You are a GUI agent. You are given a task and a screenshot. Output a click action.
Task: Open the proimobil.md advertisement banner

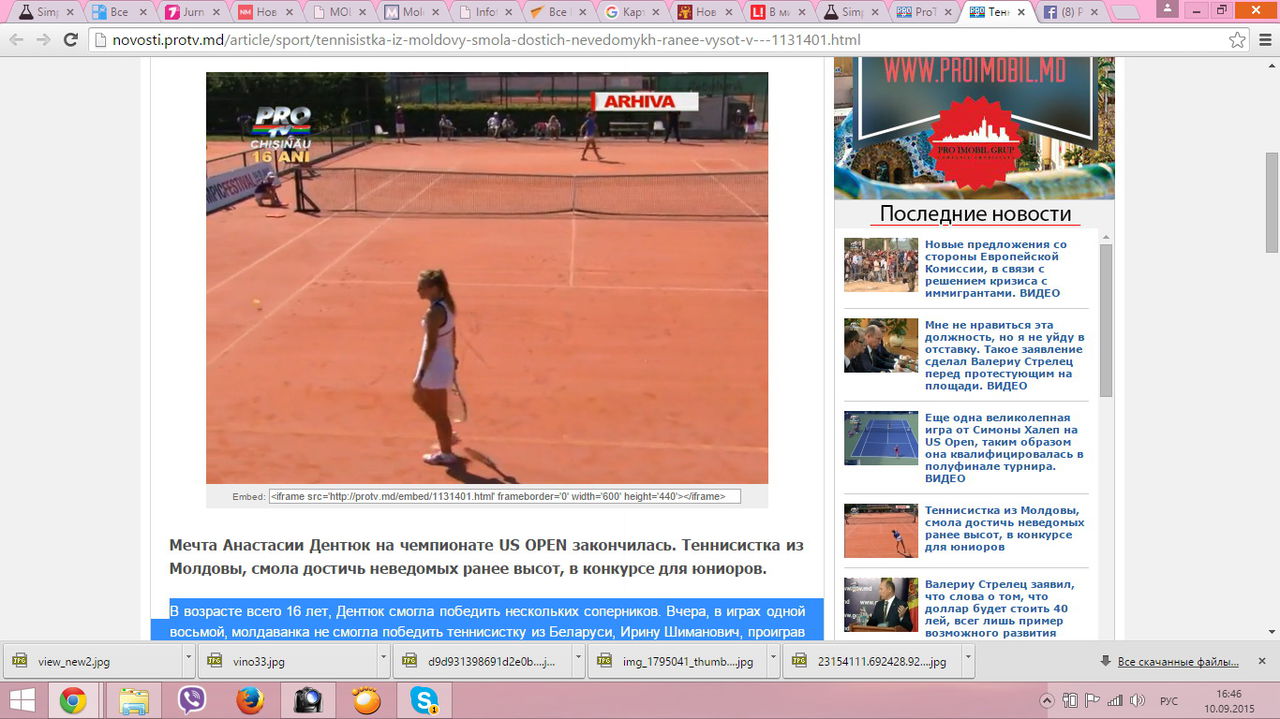974,128
